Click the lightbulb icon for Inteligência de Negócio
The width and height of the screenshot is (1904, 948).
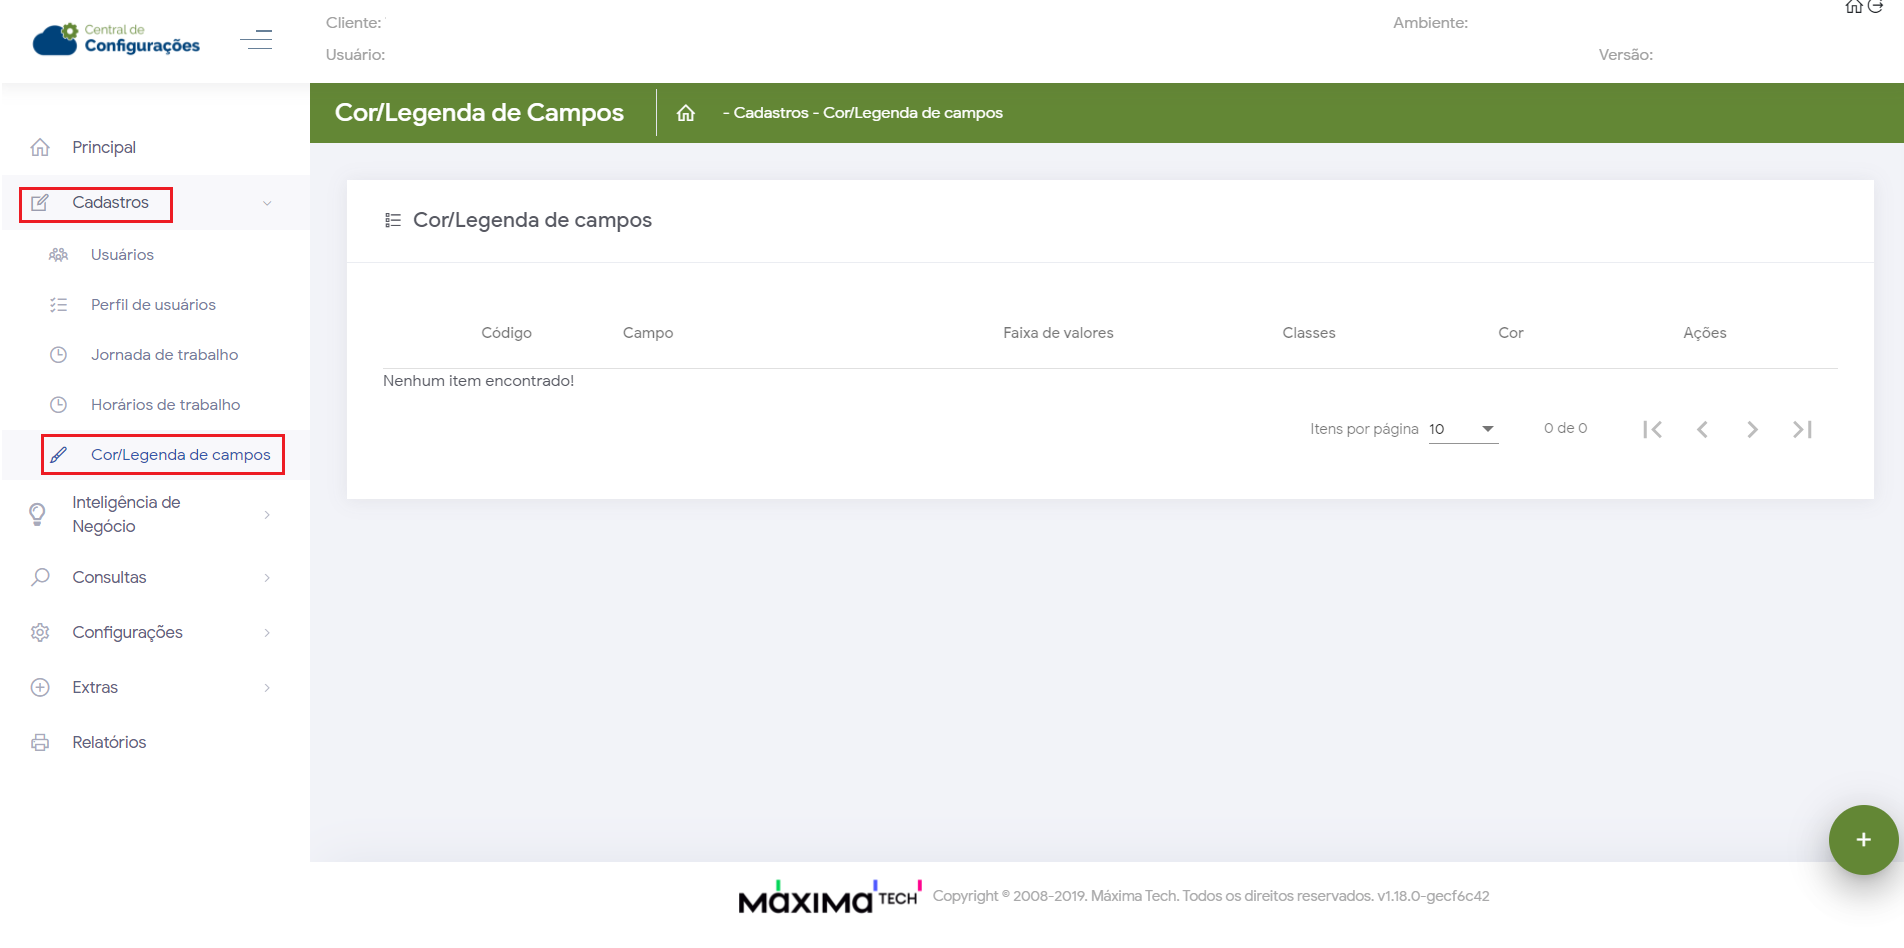click(38, 514)
